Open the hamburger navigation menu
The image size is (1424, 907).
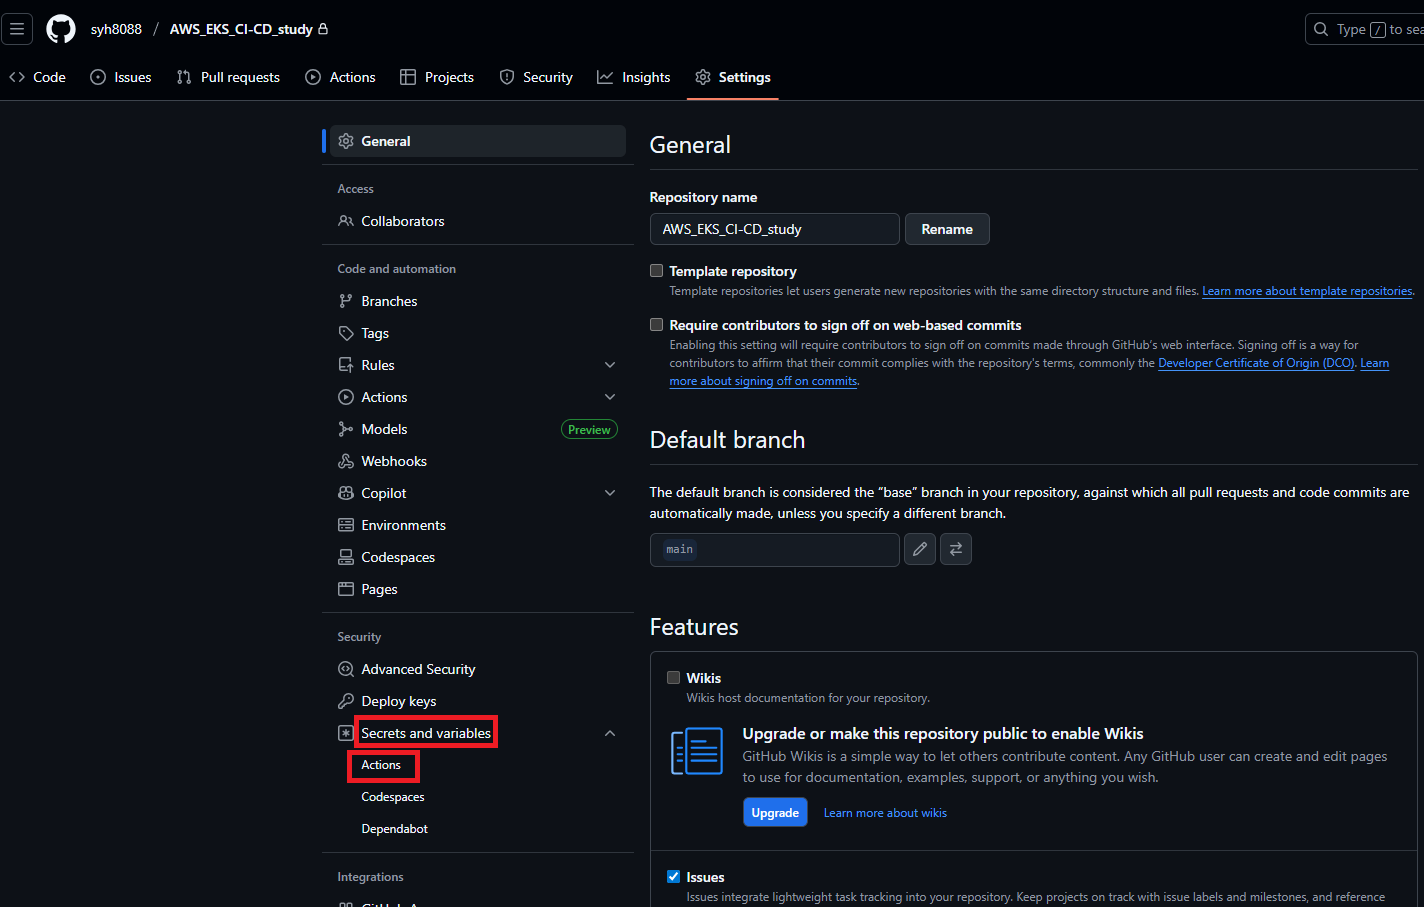coord(17,29)
